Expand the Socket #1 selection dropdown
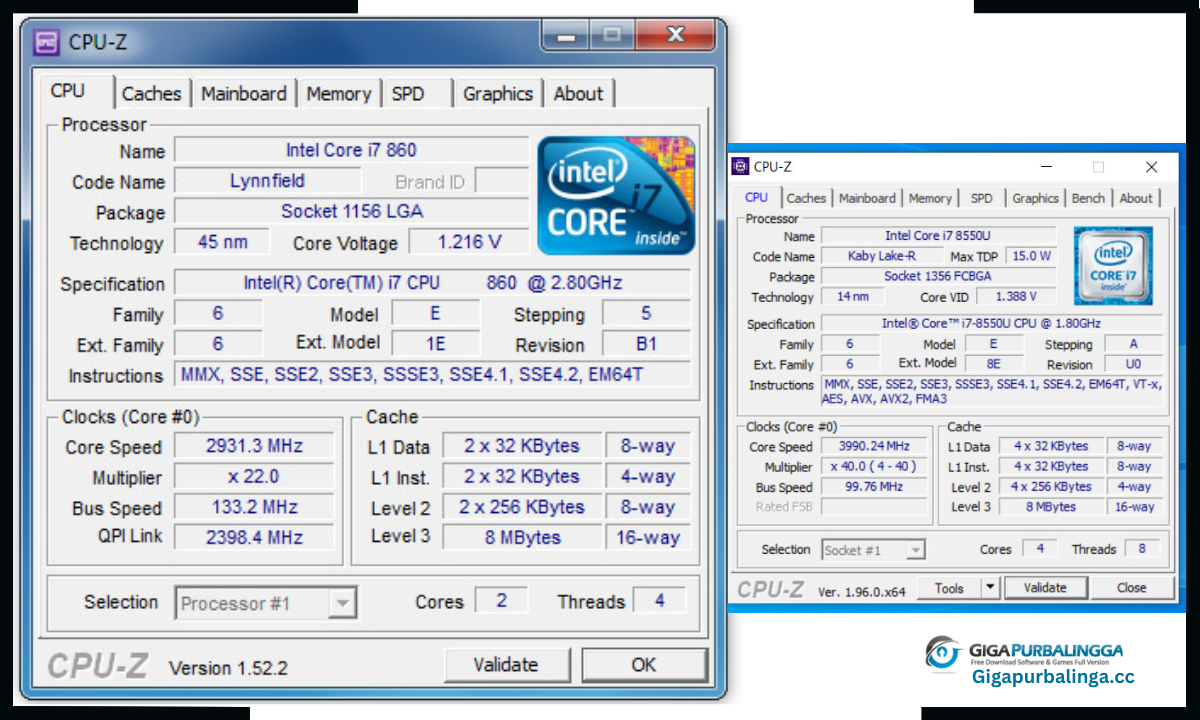The image size is (1200, 720). tap(915, 550)
